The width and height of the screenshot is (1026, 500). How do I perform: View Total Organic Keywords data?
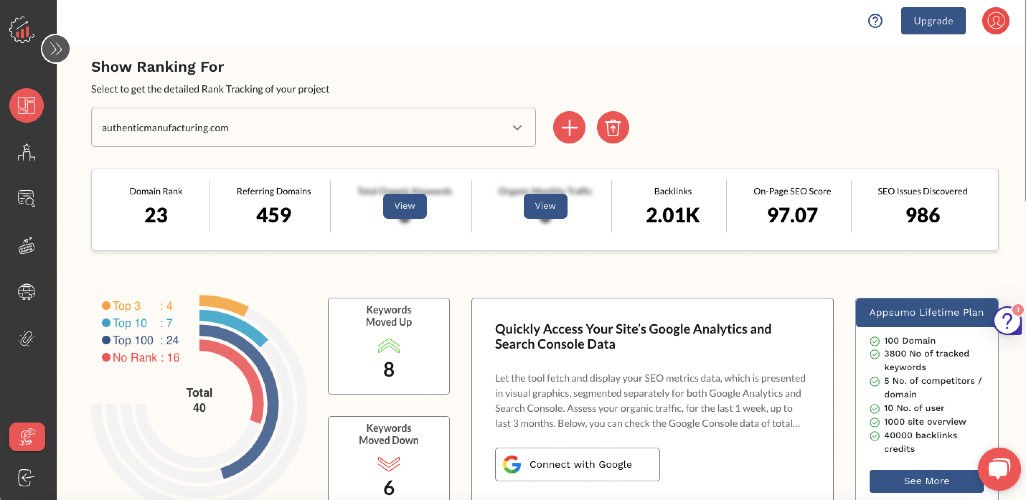404,205
